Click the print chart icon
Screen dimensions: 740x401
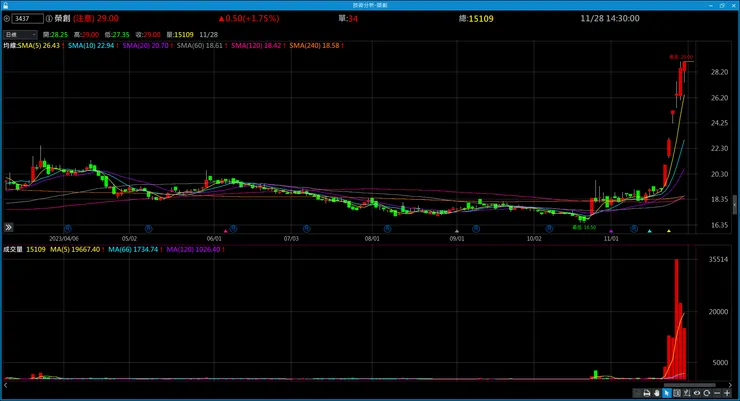pyautogui.click(x=647, y=393)
